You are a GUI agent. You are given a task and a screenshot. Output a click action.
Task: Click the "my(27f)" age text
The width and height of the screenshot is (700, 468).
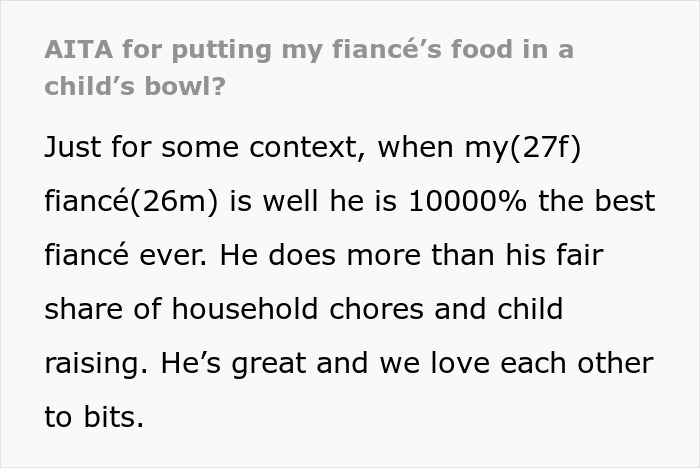tap(523, 147)
